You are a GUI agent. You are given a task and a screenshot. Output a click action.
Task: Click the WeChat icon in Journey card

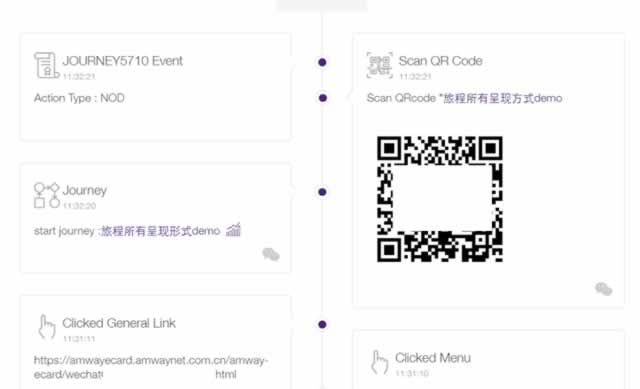(x=271, y=254)
